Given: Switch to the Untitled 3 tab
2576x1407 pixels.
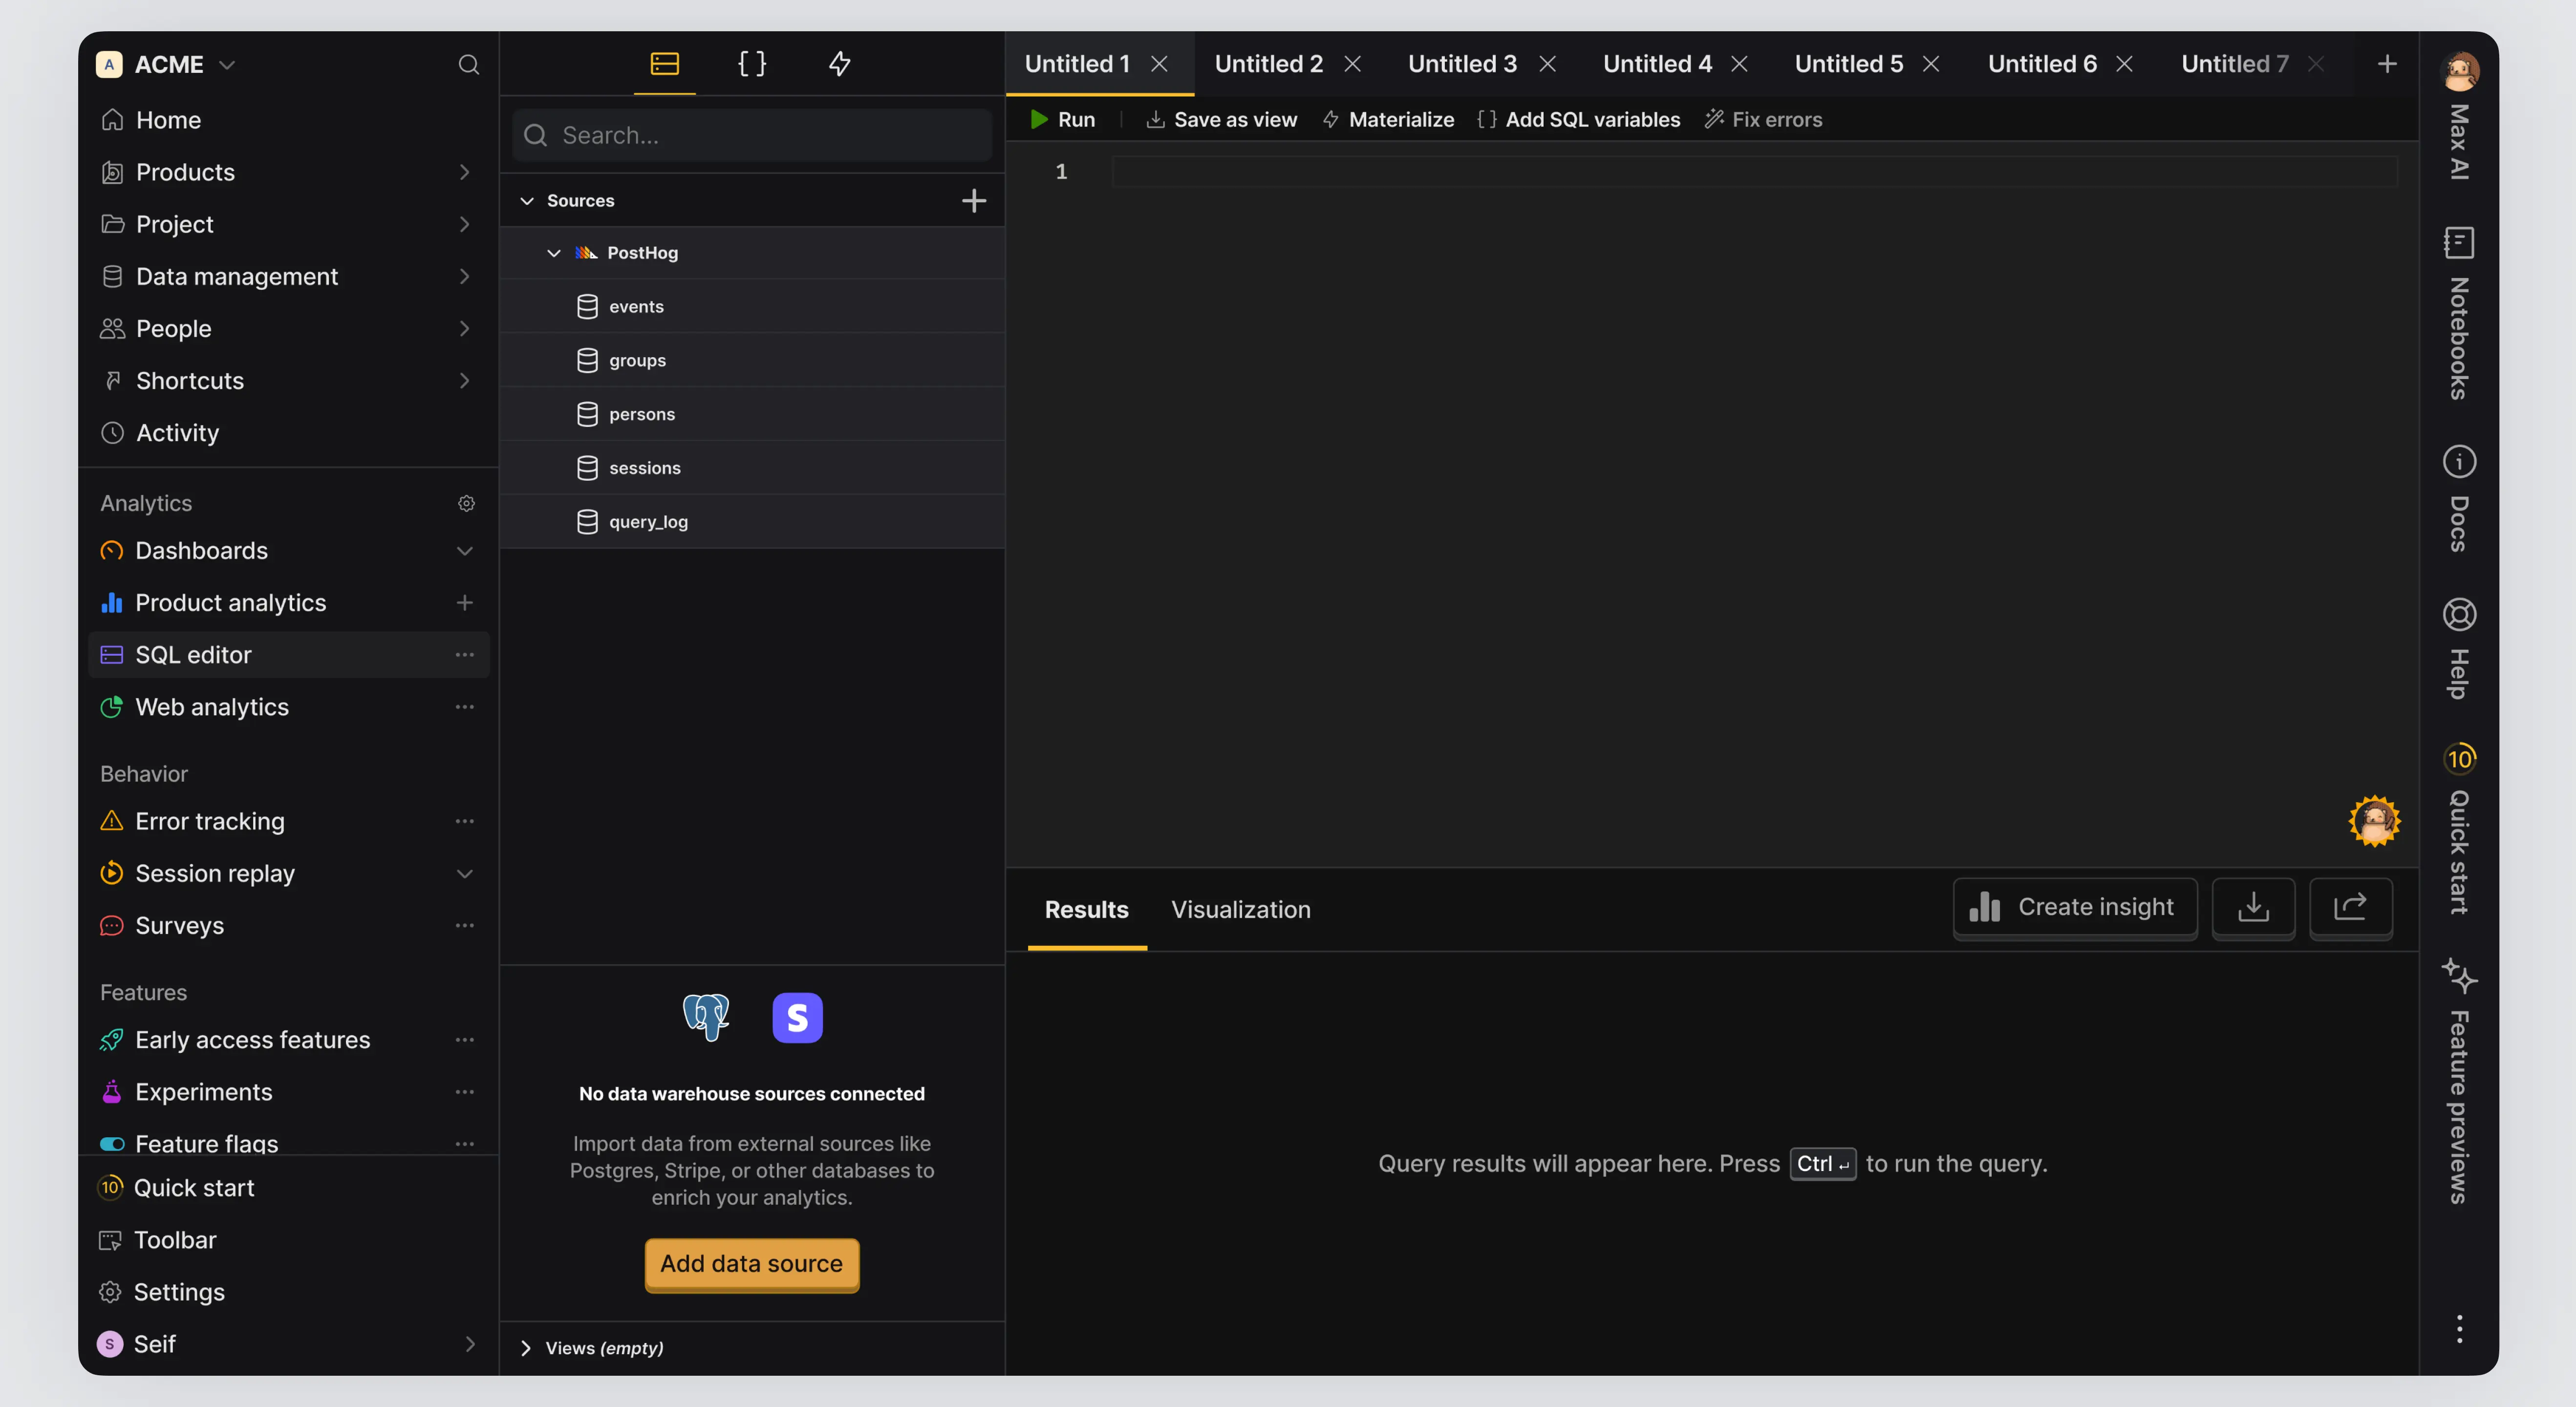Looking at the screenshot, I should point(1461,64).
